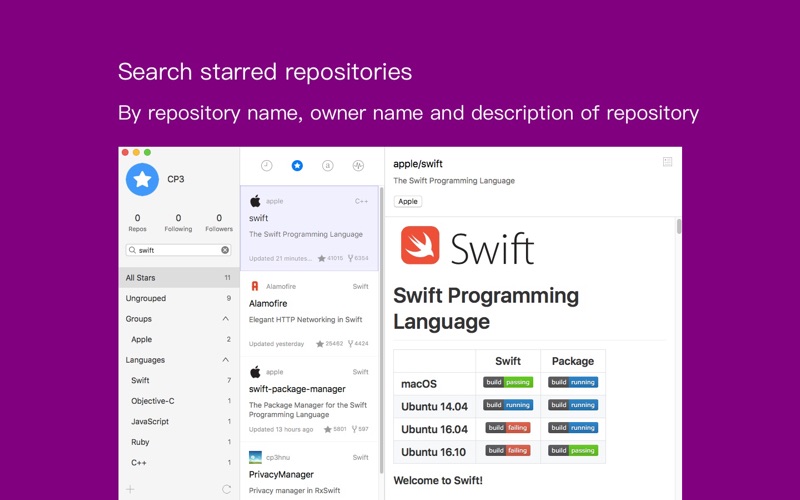Select the starred repositories tab icon
Viewport: 800px width, 500px height.
297,165
